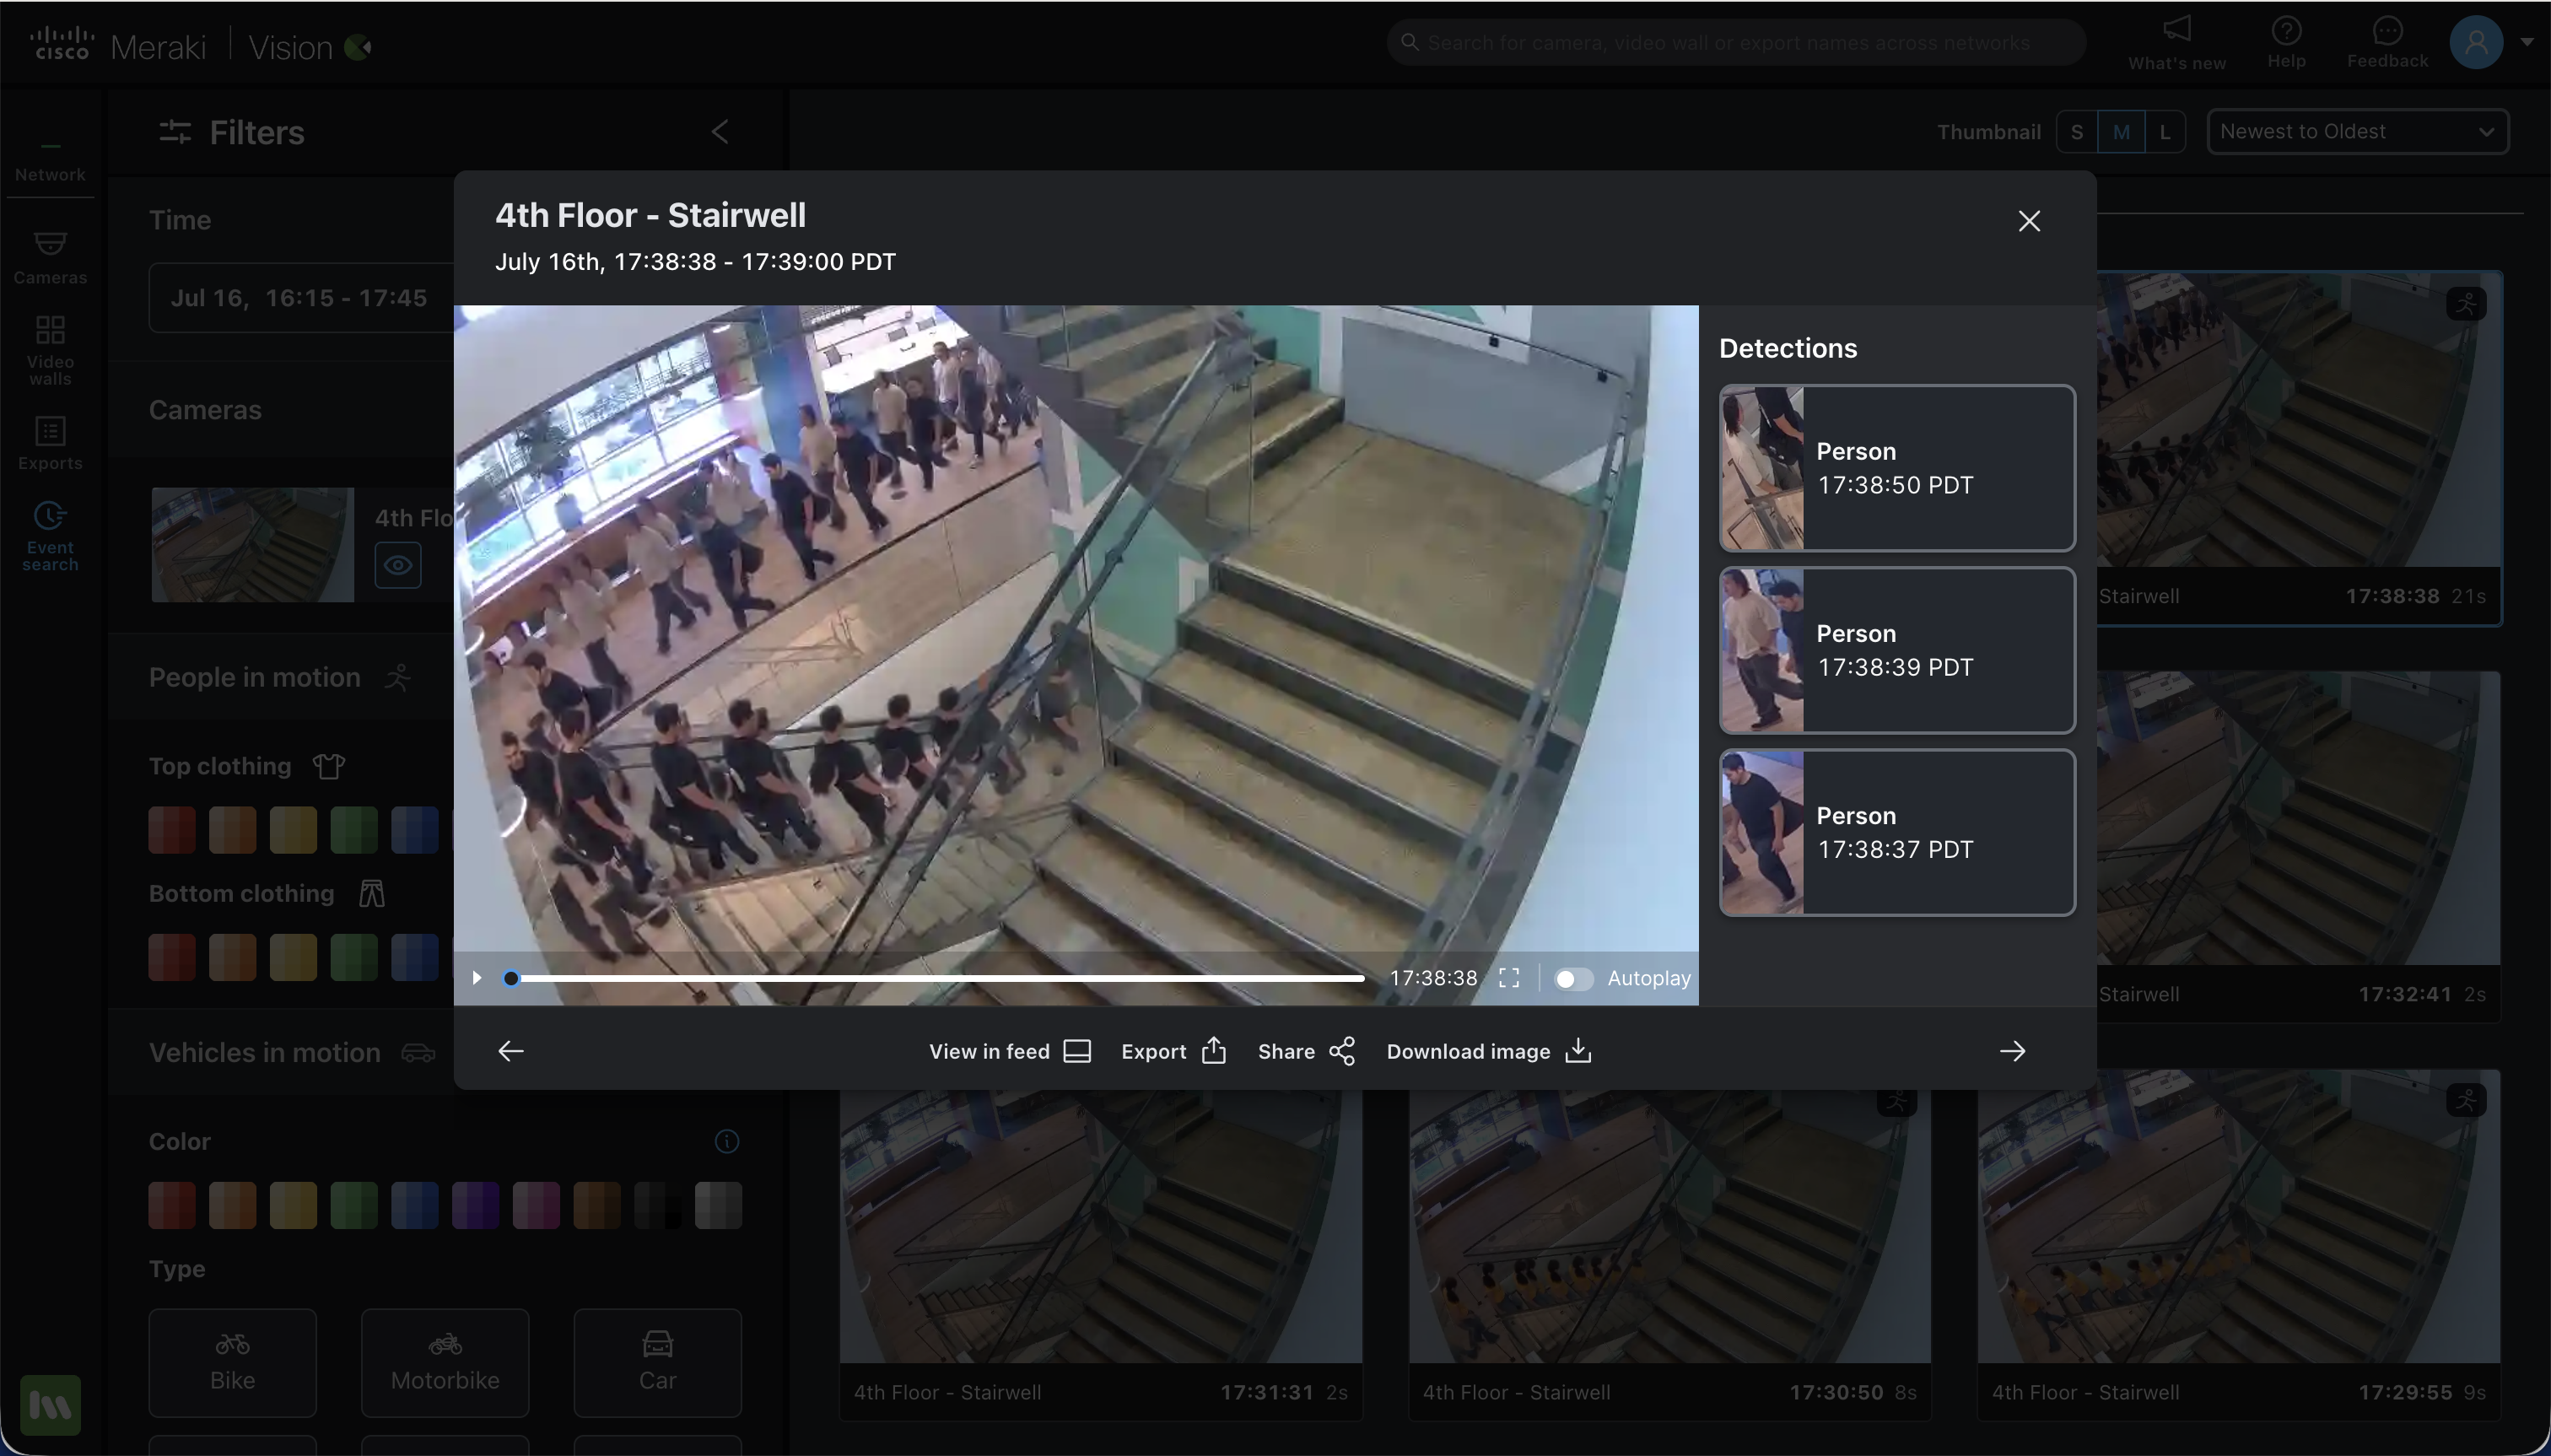Screen dimensions: 2551x1456
Task: Click the Top clothing shirt icon
Action: 329,767
